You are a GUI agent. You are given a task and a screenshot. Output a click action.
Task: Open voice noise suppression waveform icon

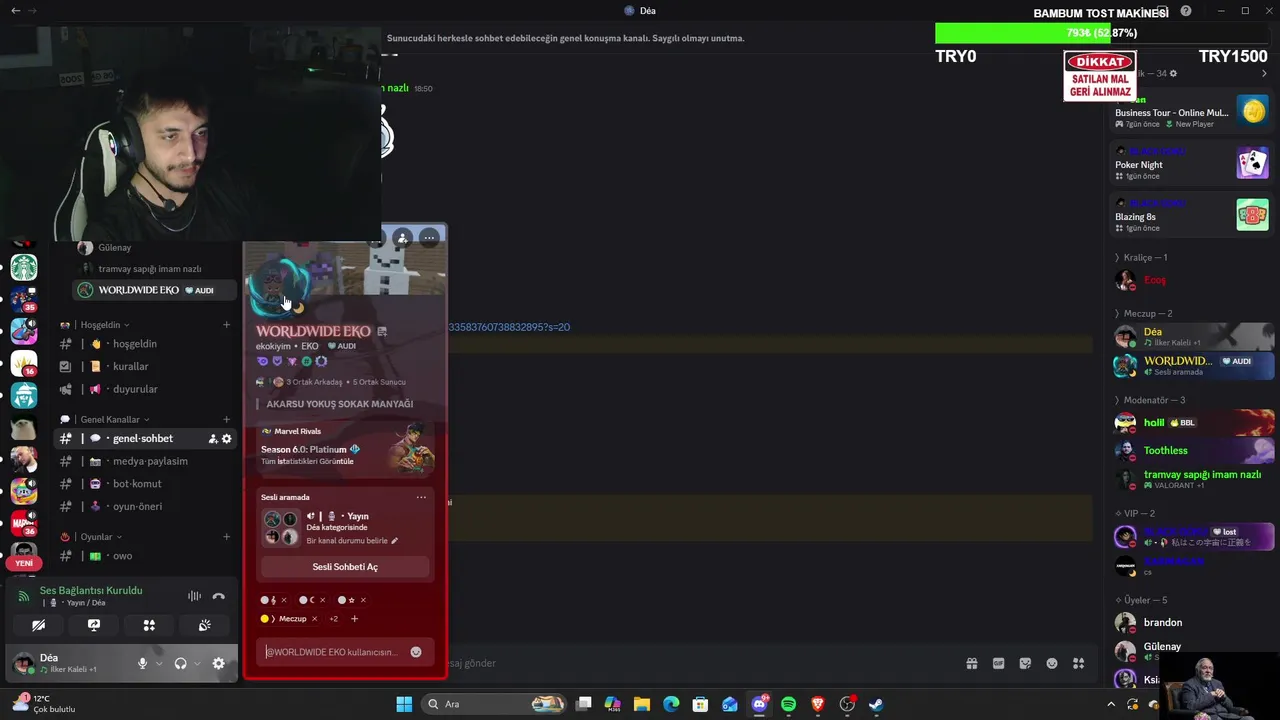click(194, 596)
